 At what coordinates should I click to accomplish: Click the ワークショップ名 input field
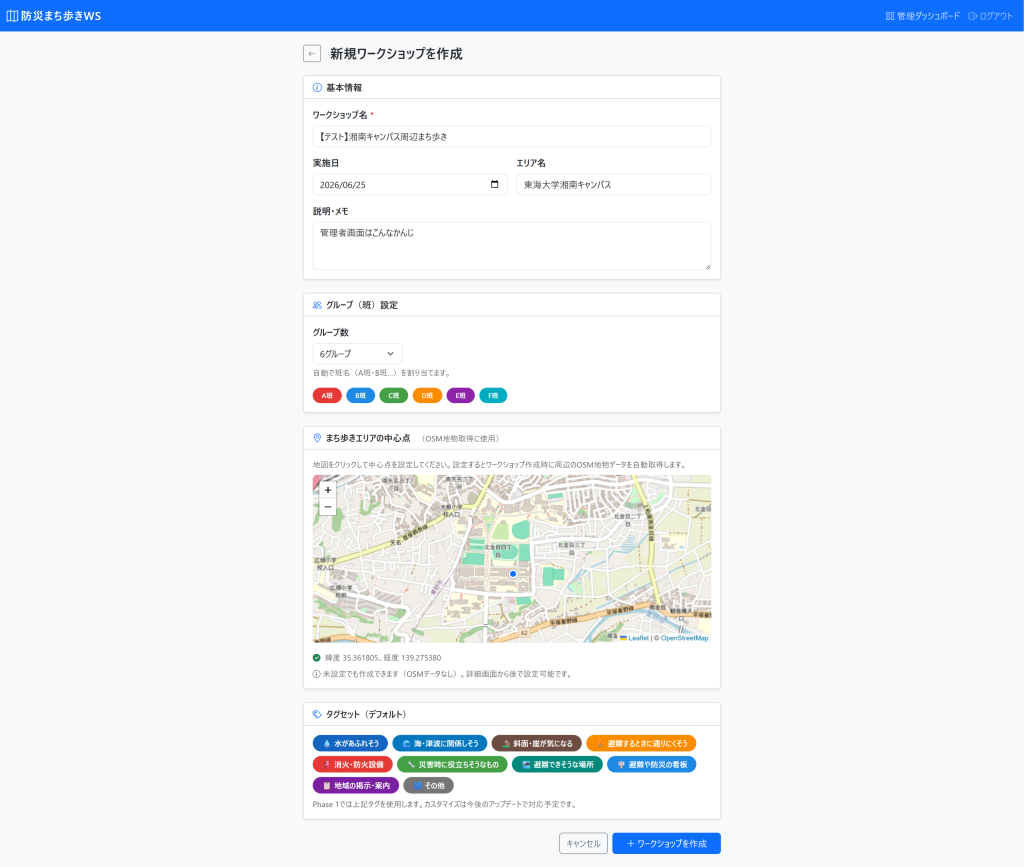point(511,136)
